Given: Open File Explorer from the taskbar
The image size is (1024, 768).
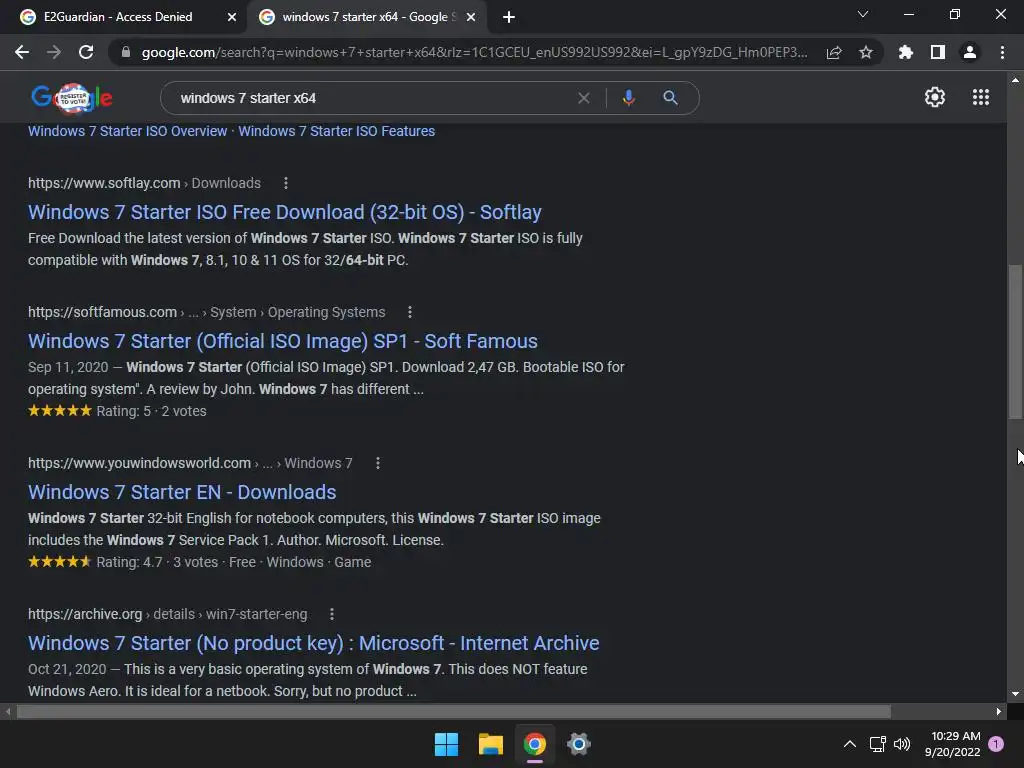Looking at the screenshot, I should point(490,744).
